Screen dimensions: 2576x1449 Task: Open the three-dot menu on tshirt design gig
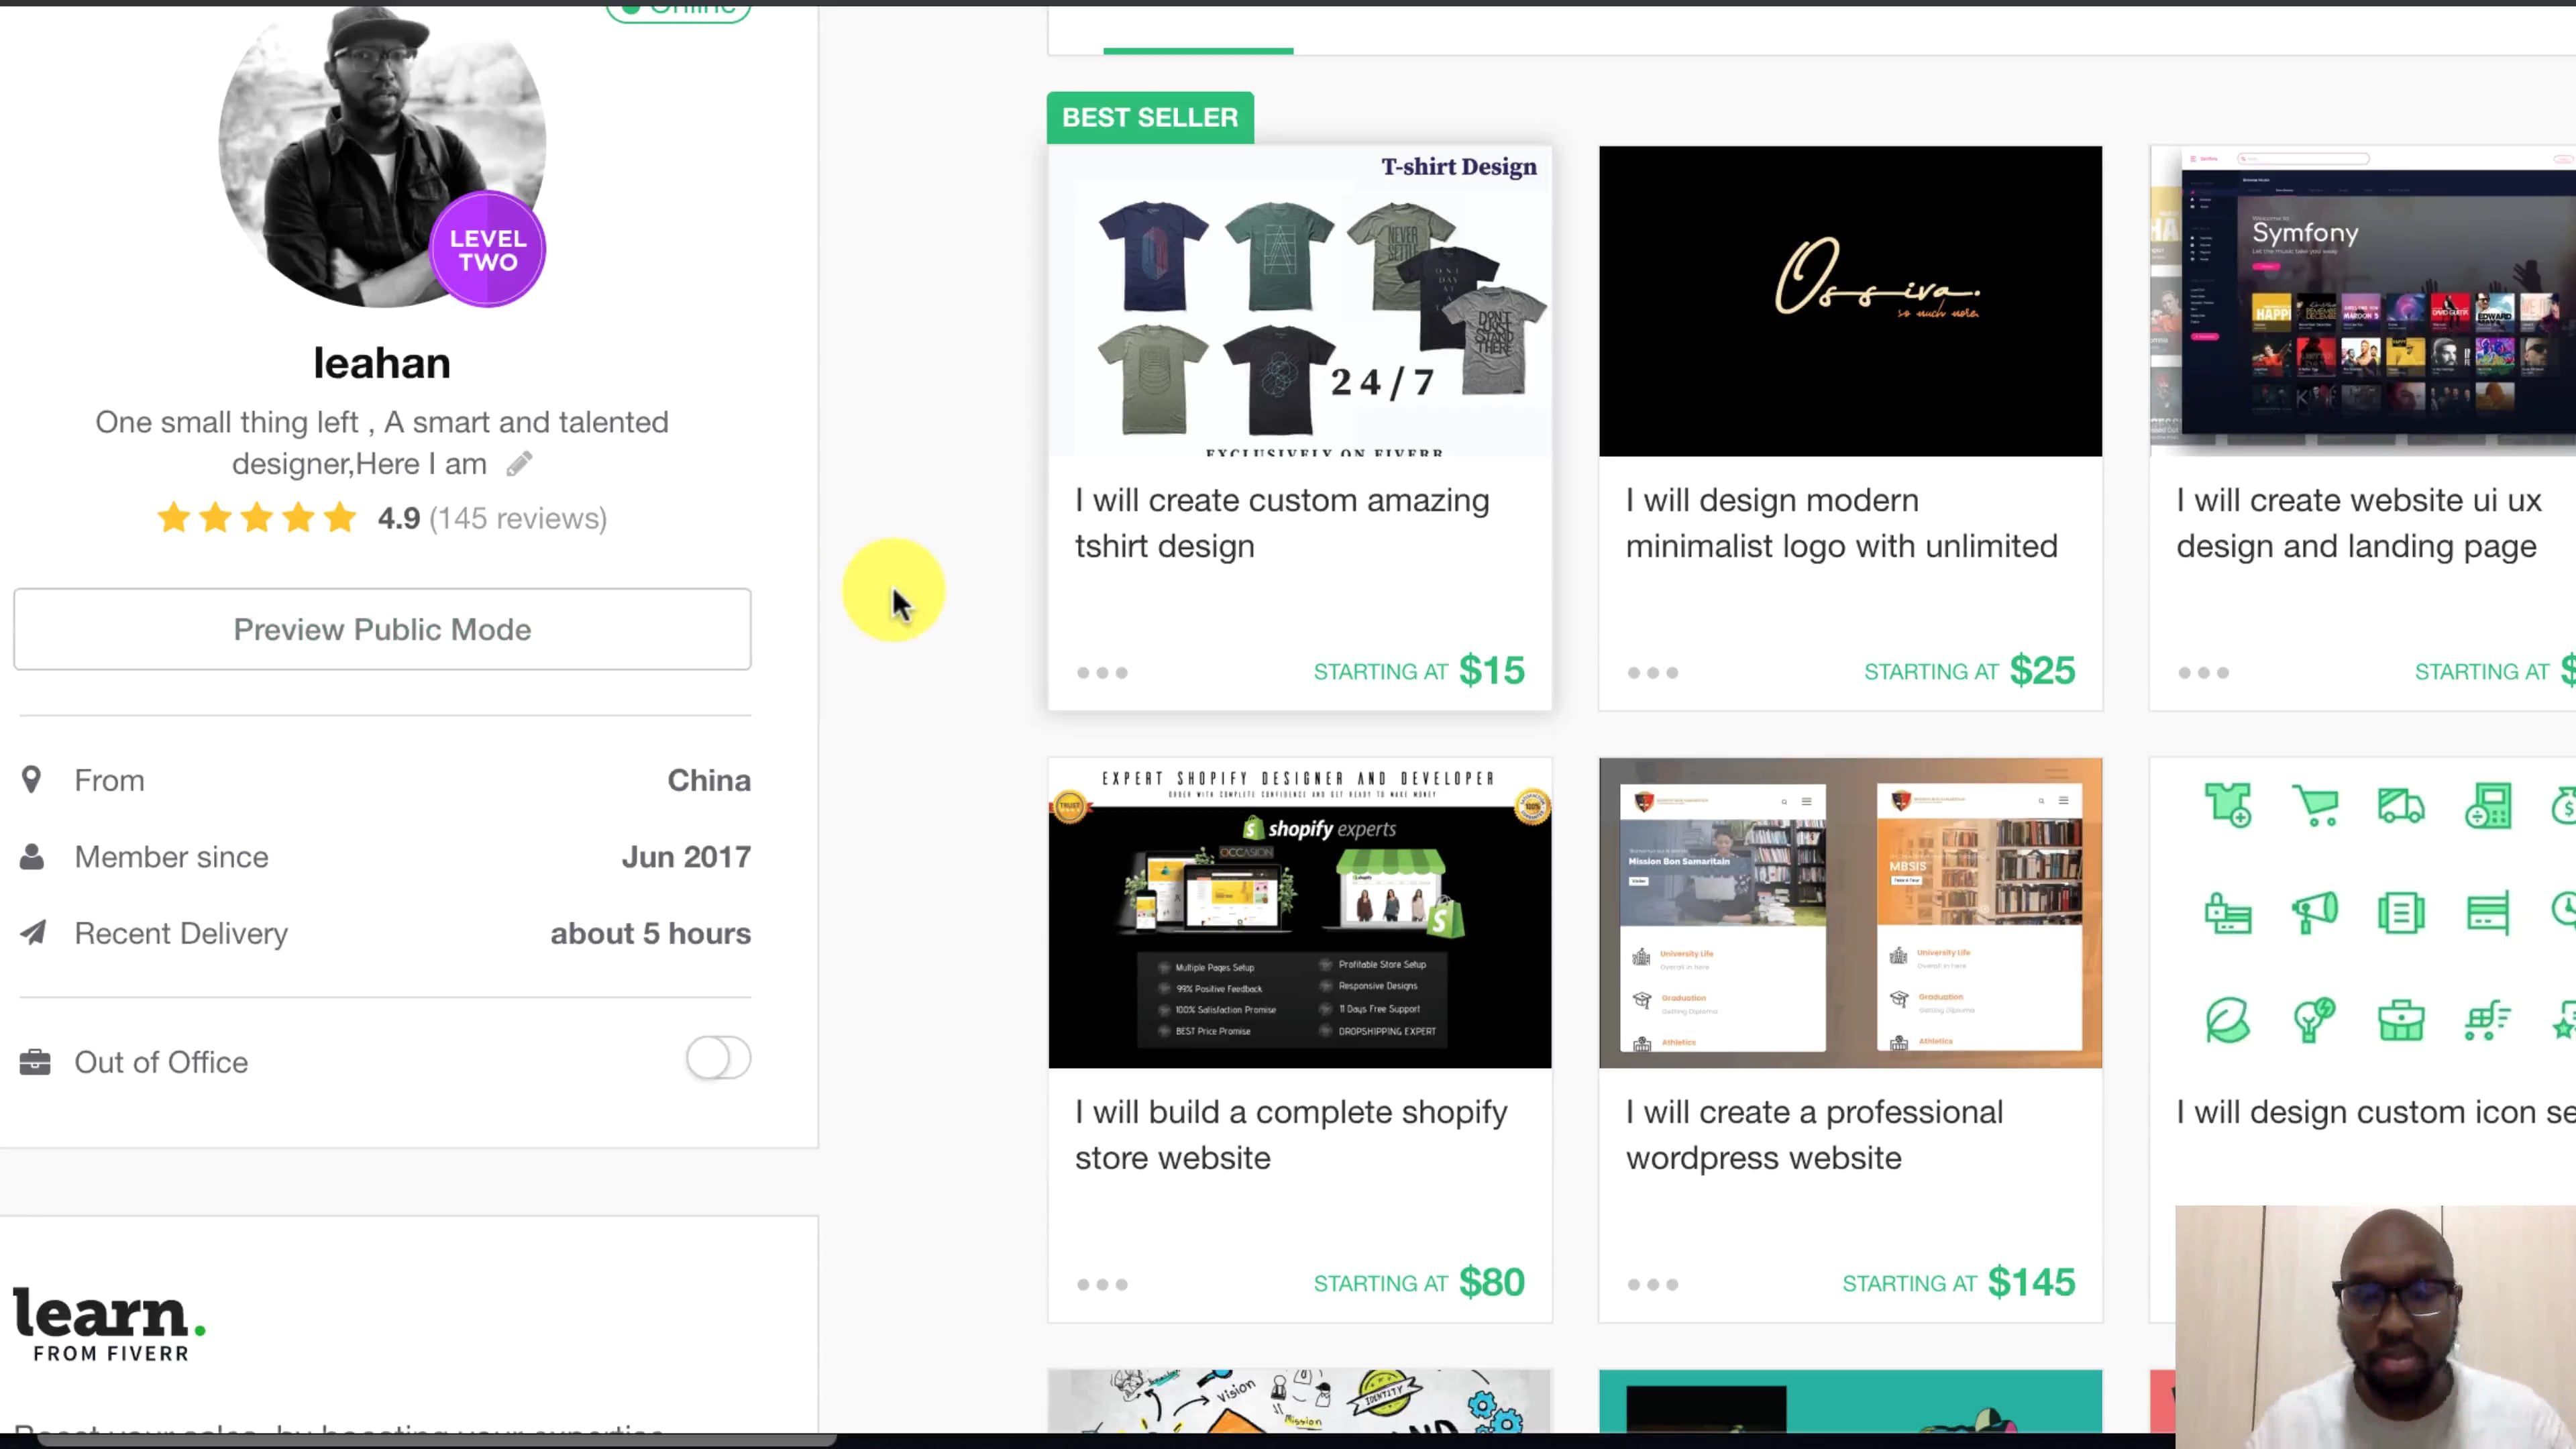1102,673
